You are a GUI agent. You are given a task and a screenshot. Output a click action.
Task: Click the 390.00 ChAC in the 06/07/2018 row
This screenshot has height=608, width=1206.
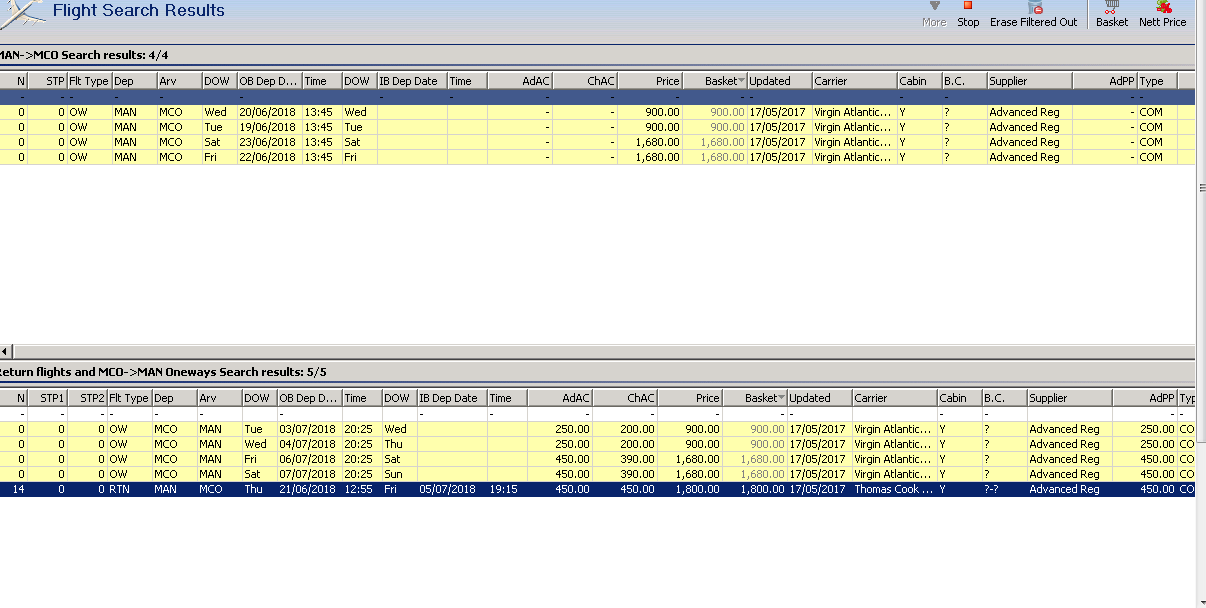[625, 459]
